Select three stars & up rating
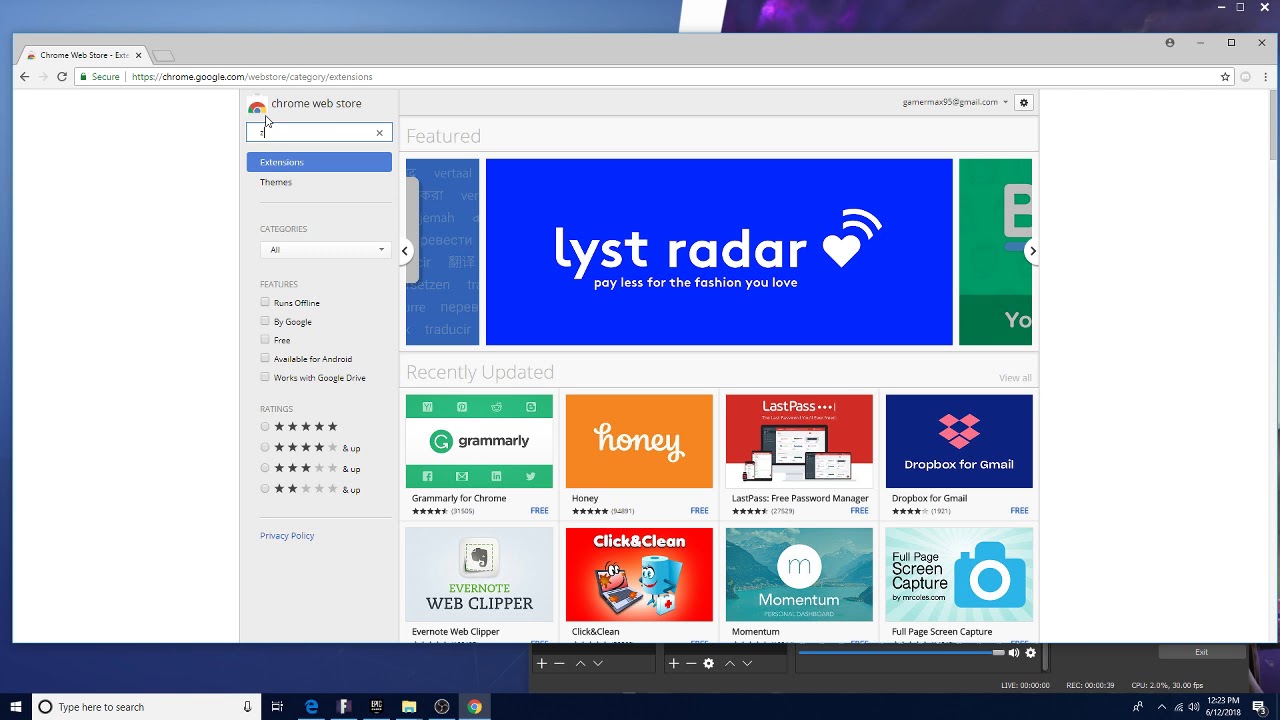This screenshot has height=720, width=1280. 265,468
